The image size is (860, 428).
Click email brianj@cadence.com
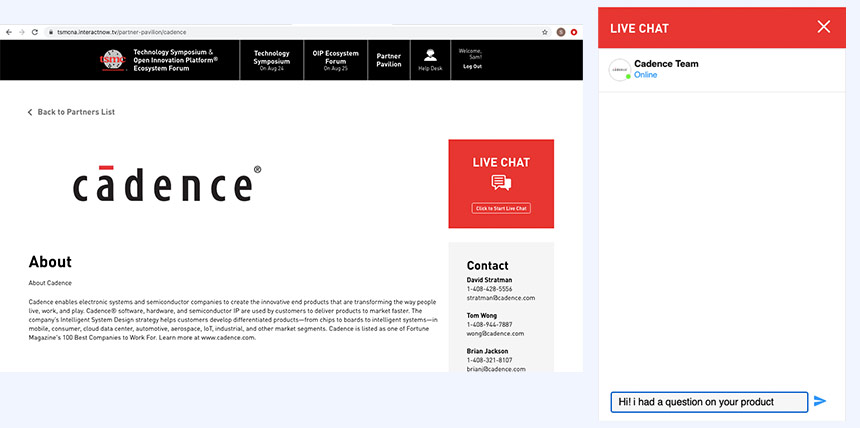pos(496,369)
